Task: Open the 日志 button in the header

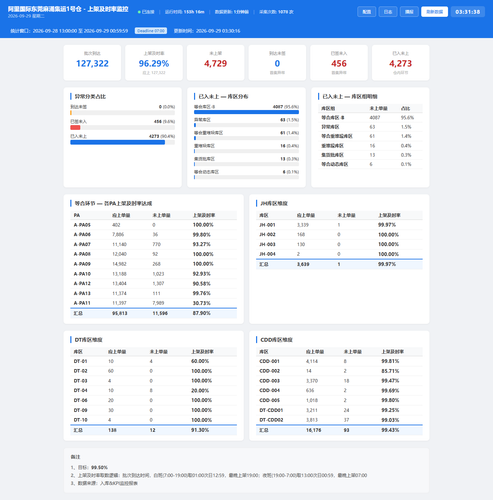Action: [x=388, y=12]
